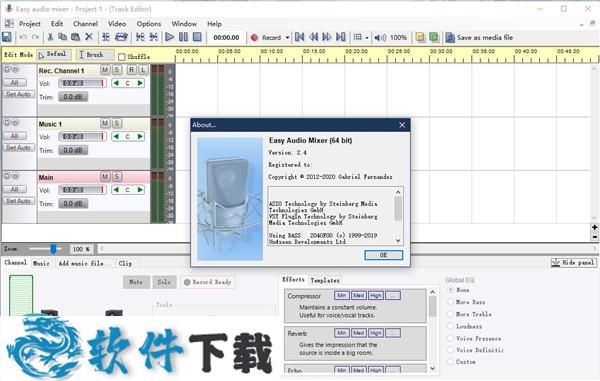Click the Paste clipboard icon
This screenshot has width=600, height=381.
pyautogui.click(x=75, y=37)
